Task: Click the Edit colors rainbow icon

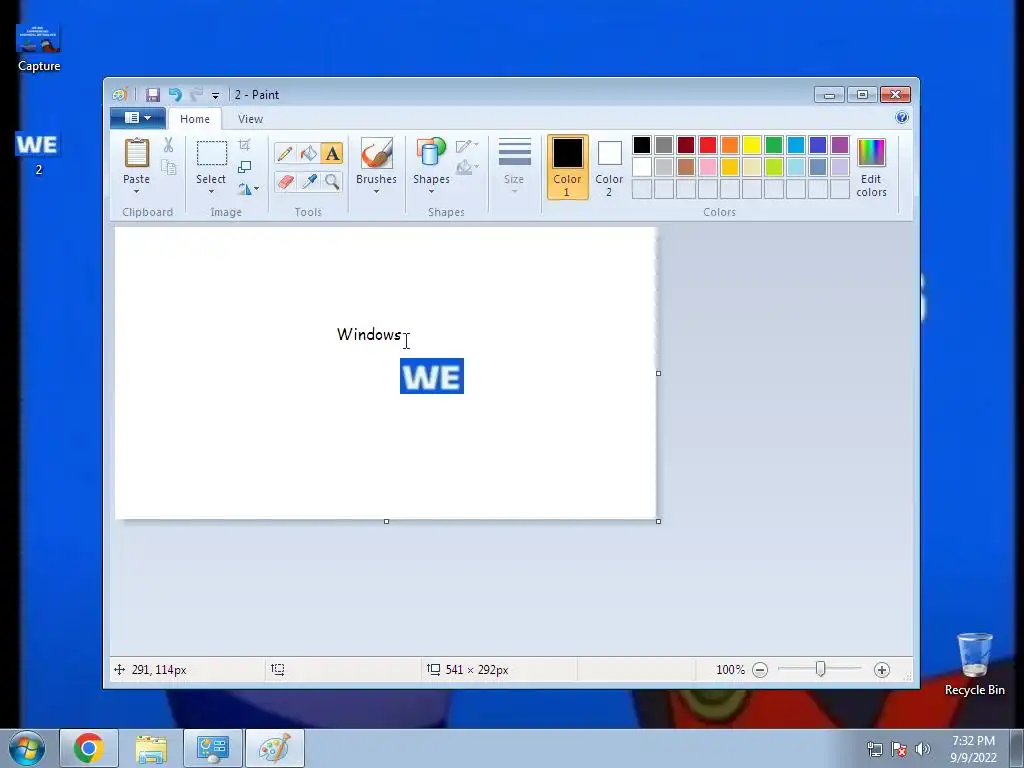Action: pyautogui.click(x=871, y=153)
